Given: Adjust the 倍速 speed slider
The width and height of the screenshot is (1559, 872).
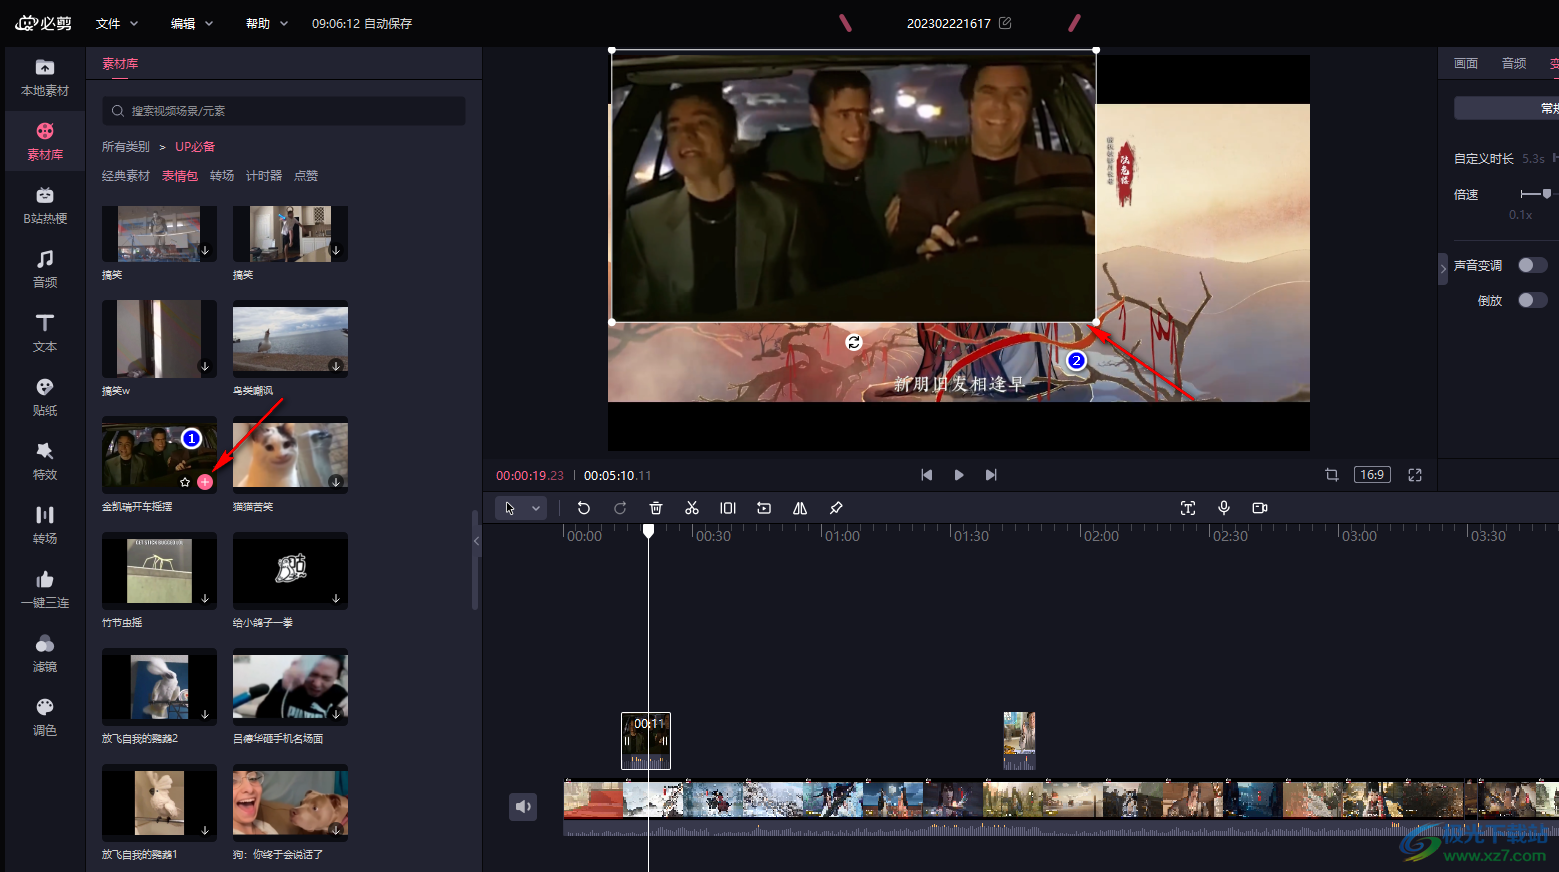Looking at the screenshot, I should tap(1546, 194).
